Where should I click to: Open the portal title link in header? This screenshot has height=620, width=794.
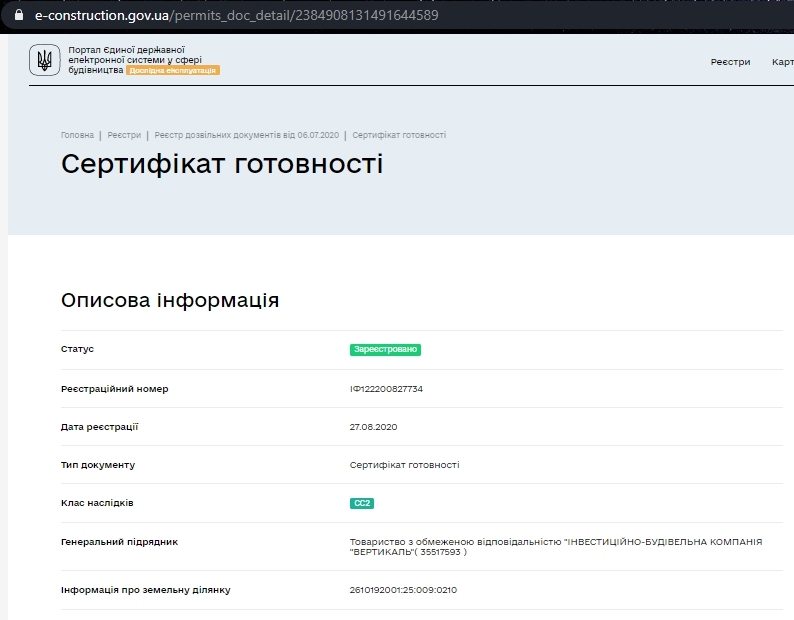click(135, 60)
